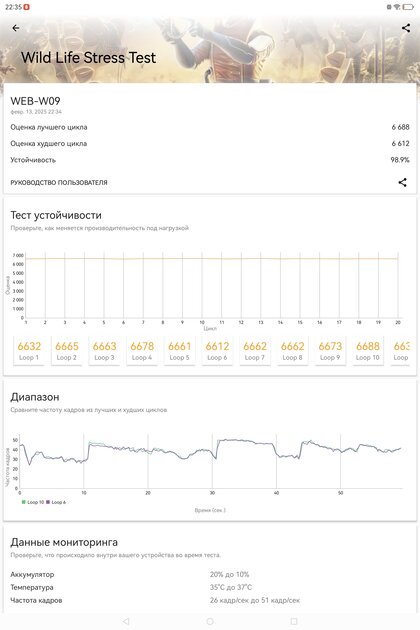Tap the best loop score row 6 688
420x630 pixels.
coord(210,127)
